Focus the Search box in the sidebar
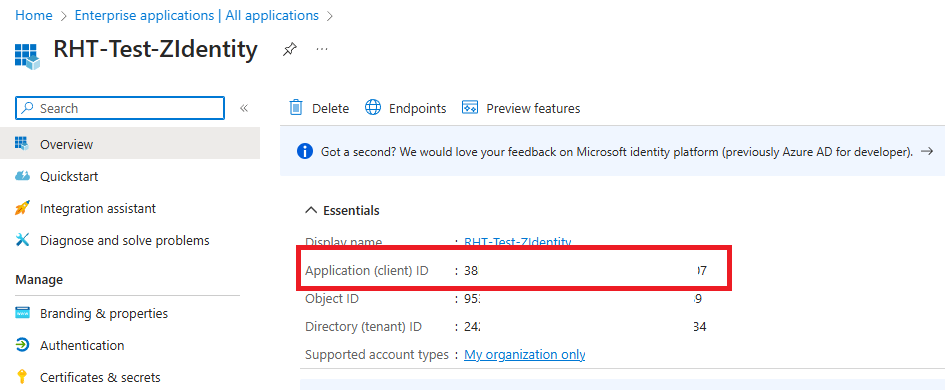Viewport: 945px width, 390px height. (x=120, y=109)
